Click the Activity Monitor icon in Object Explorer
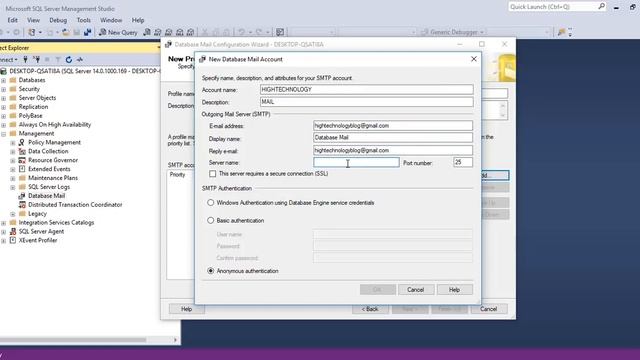Image resolution: width=640 pixels, height=360 pixels. coord(80,60)
